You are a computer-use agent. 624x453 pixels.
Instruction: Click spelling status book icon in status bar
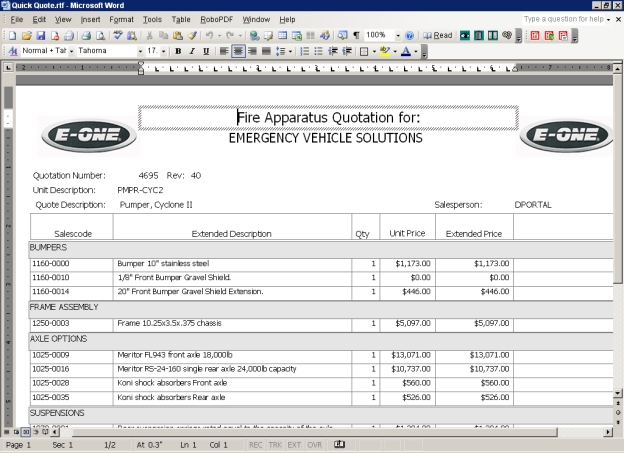click(339, 444)
